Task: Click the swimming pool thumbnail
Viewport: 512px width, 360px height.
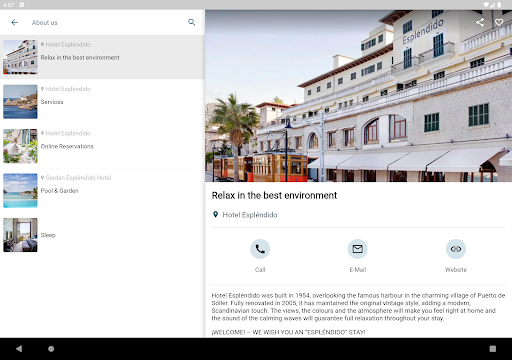Action: click(20, 190)
